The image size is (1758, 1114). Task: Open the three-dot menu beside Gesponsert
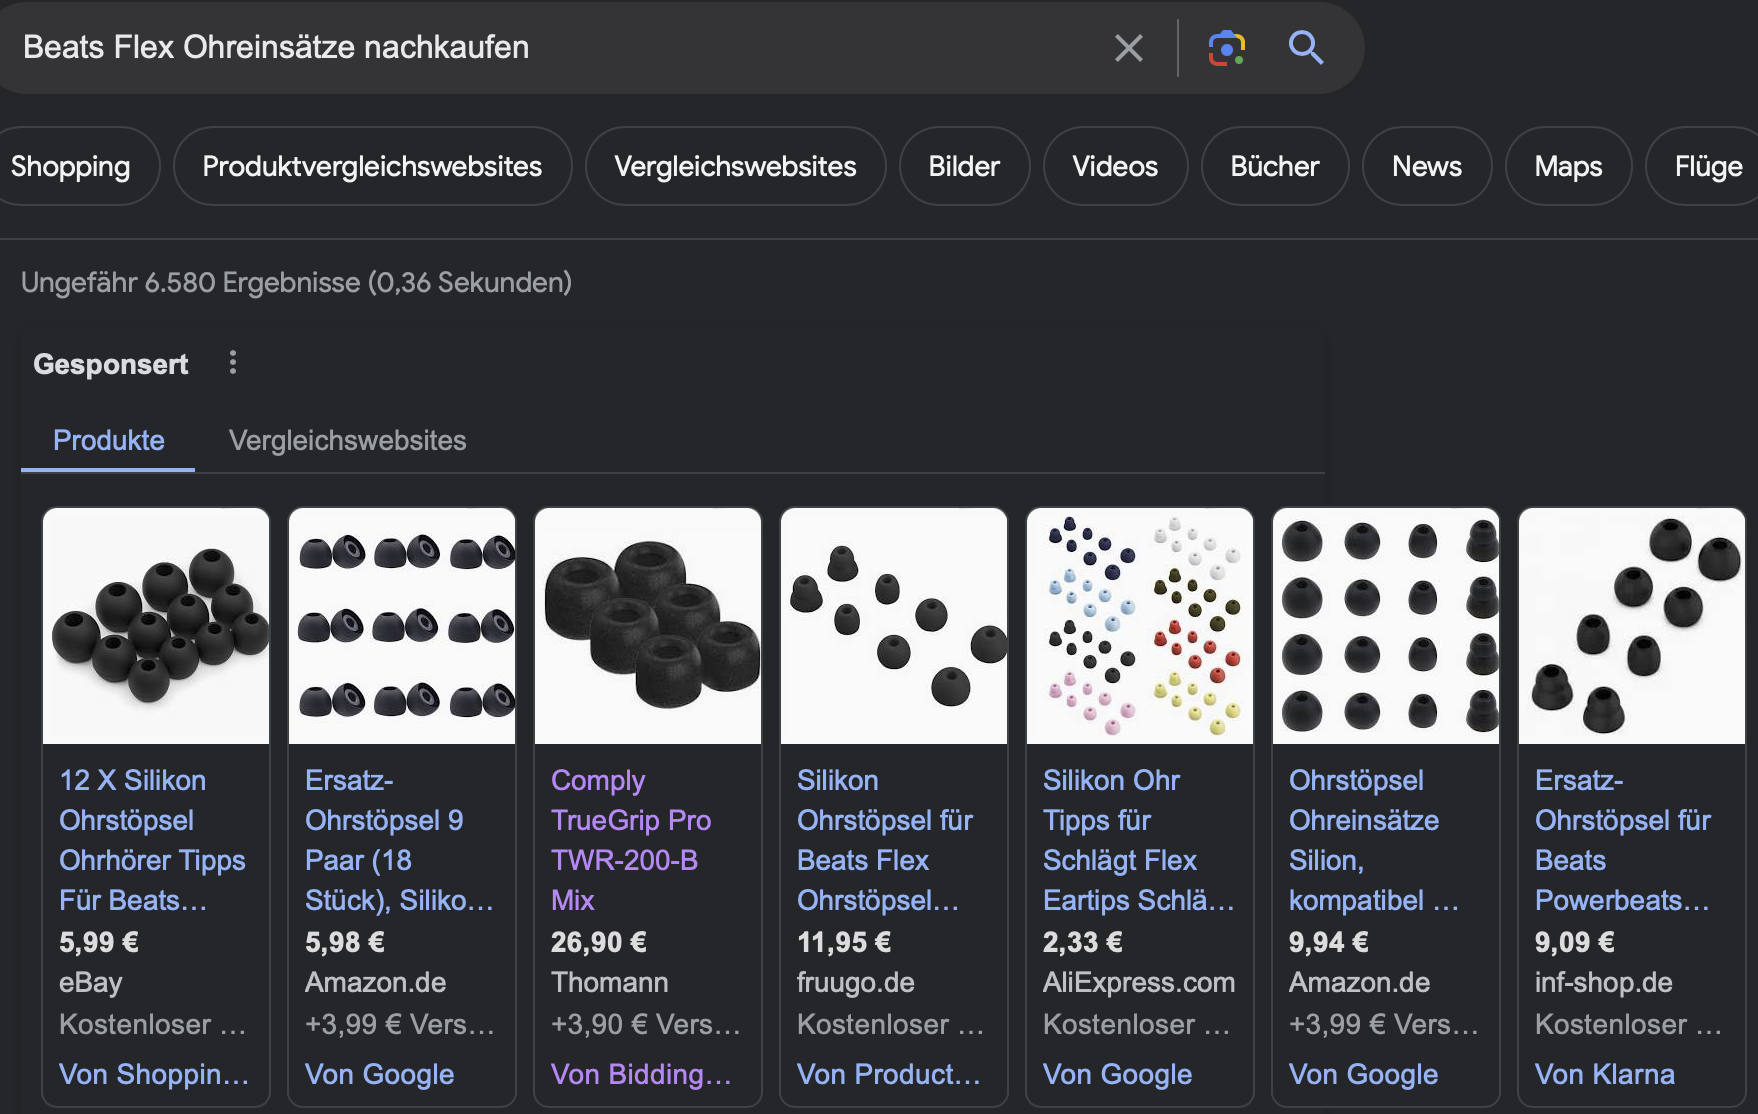click(x=233, y=363)
